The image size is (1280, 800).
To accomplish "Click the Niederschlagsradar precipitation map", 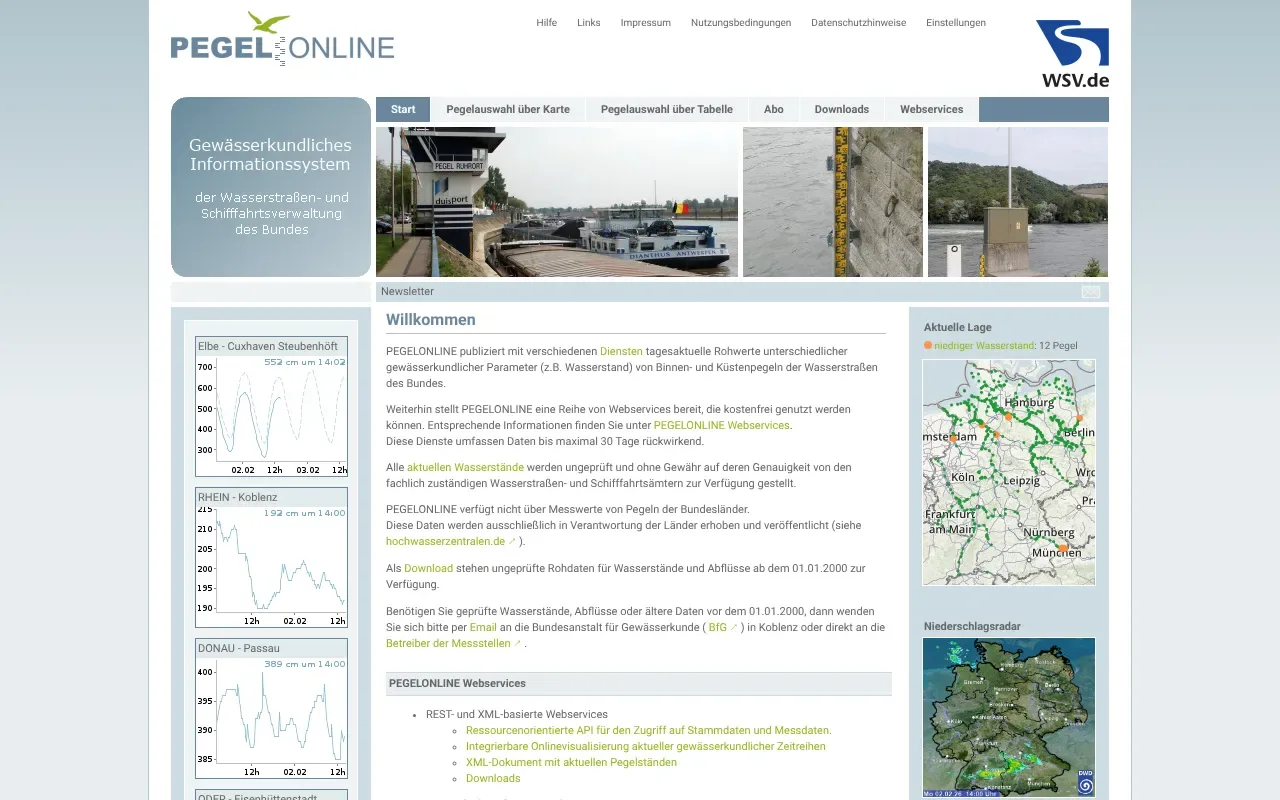I will [1008, 716].
